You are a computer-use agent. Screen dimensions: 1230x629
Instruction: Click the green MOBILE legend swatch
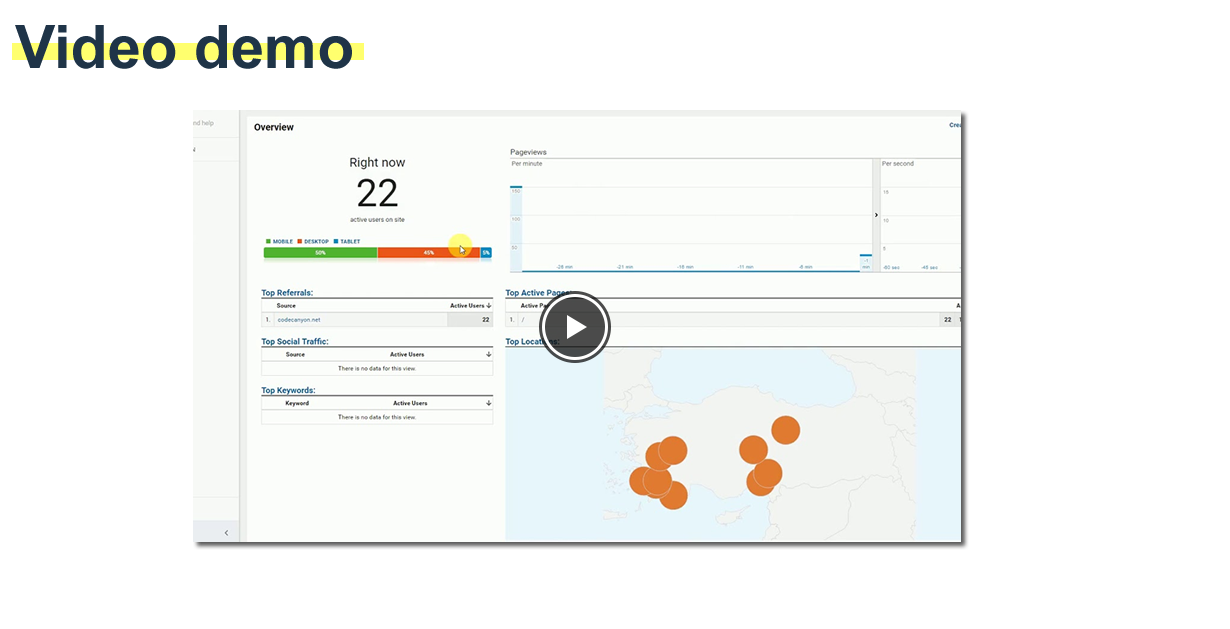[268, 241]
